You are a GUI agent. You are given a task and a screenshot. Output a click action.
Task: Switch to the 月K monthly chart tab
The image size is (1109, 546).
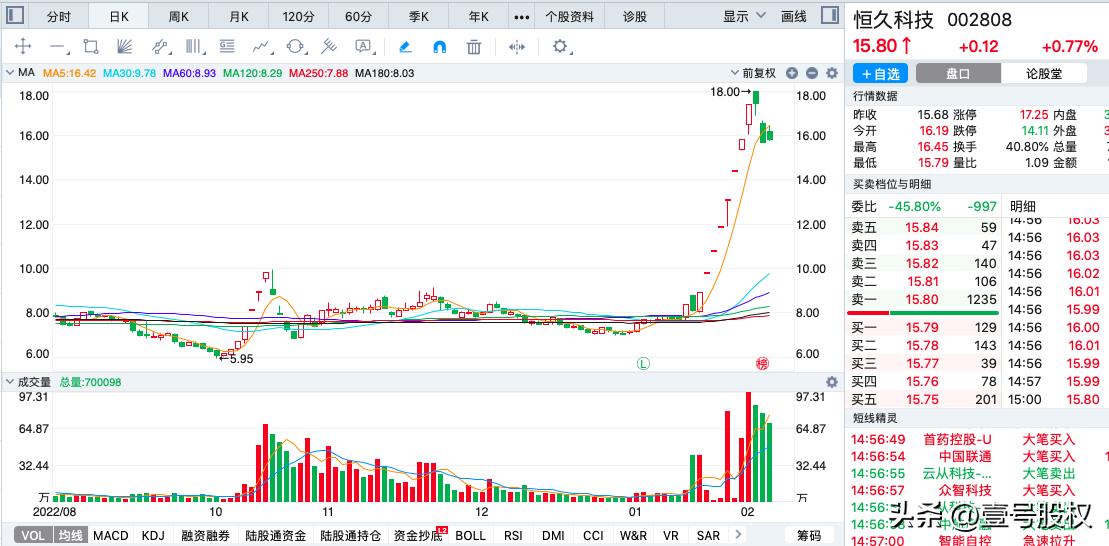click(x=239, y=16)
